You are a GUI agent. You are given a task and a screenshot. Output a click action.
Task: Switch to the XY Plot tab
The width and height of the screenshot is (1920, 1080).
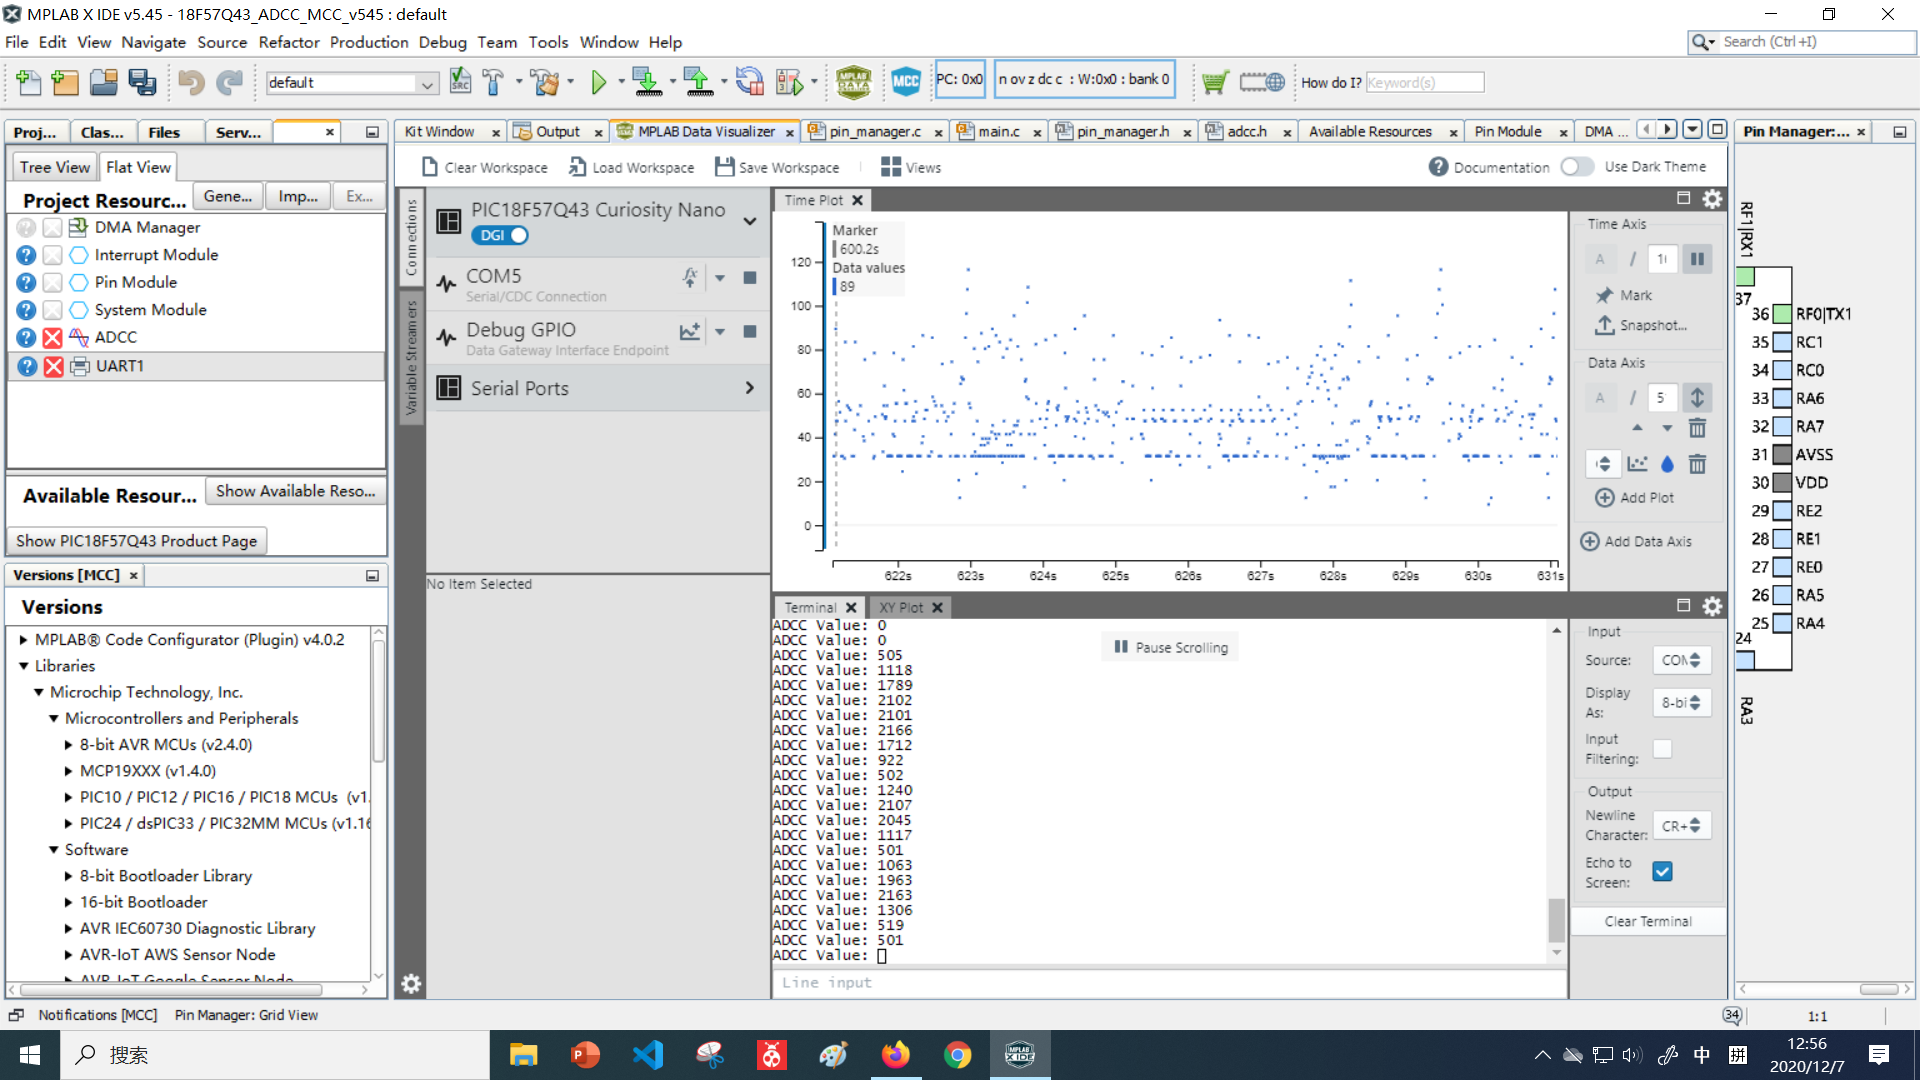coord(902,607)
